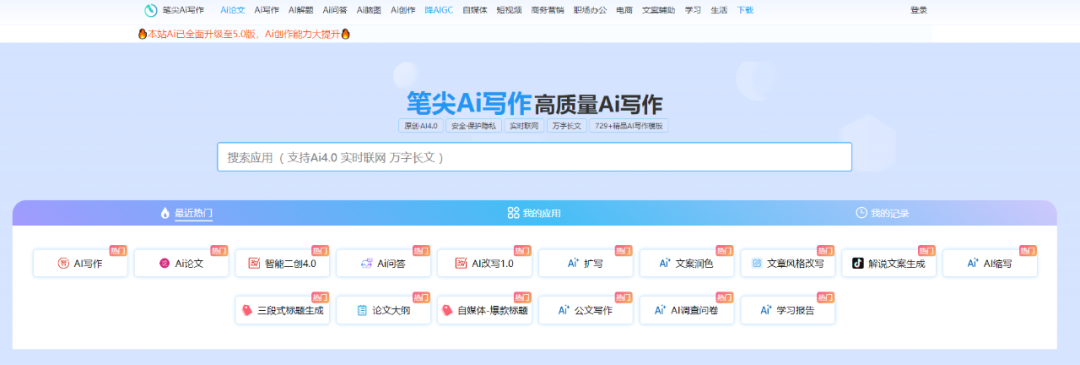Open the 降AIGC navigation item

click(x=439, y=10)
